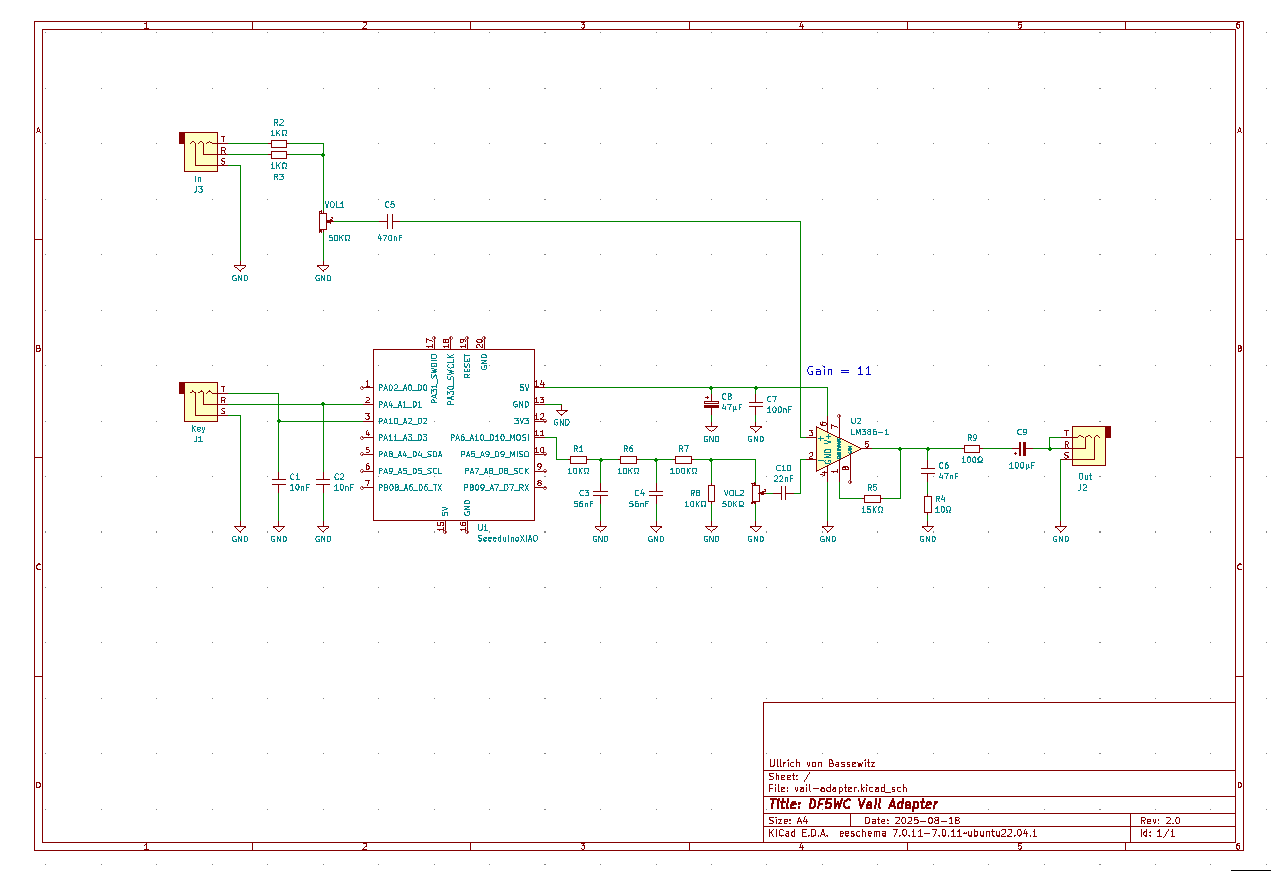Click the 'Sheet: /' field in title block

(789, 776)
